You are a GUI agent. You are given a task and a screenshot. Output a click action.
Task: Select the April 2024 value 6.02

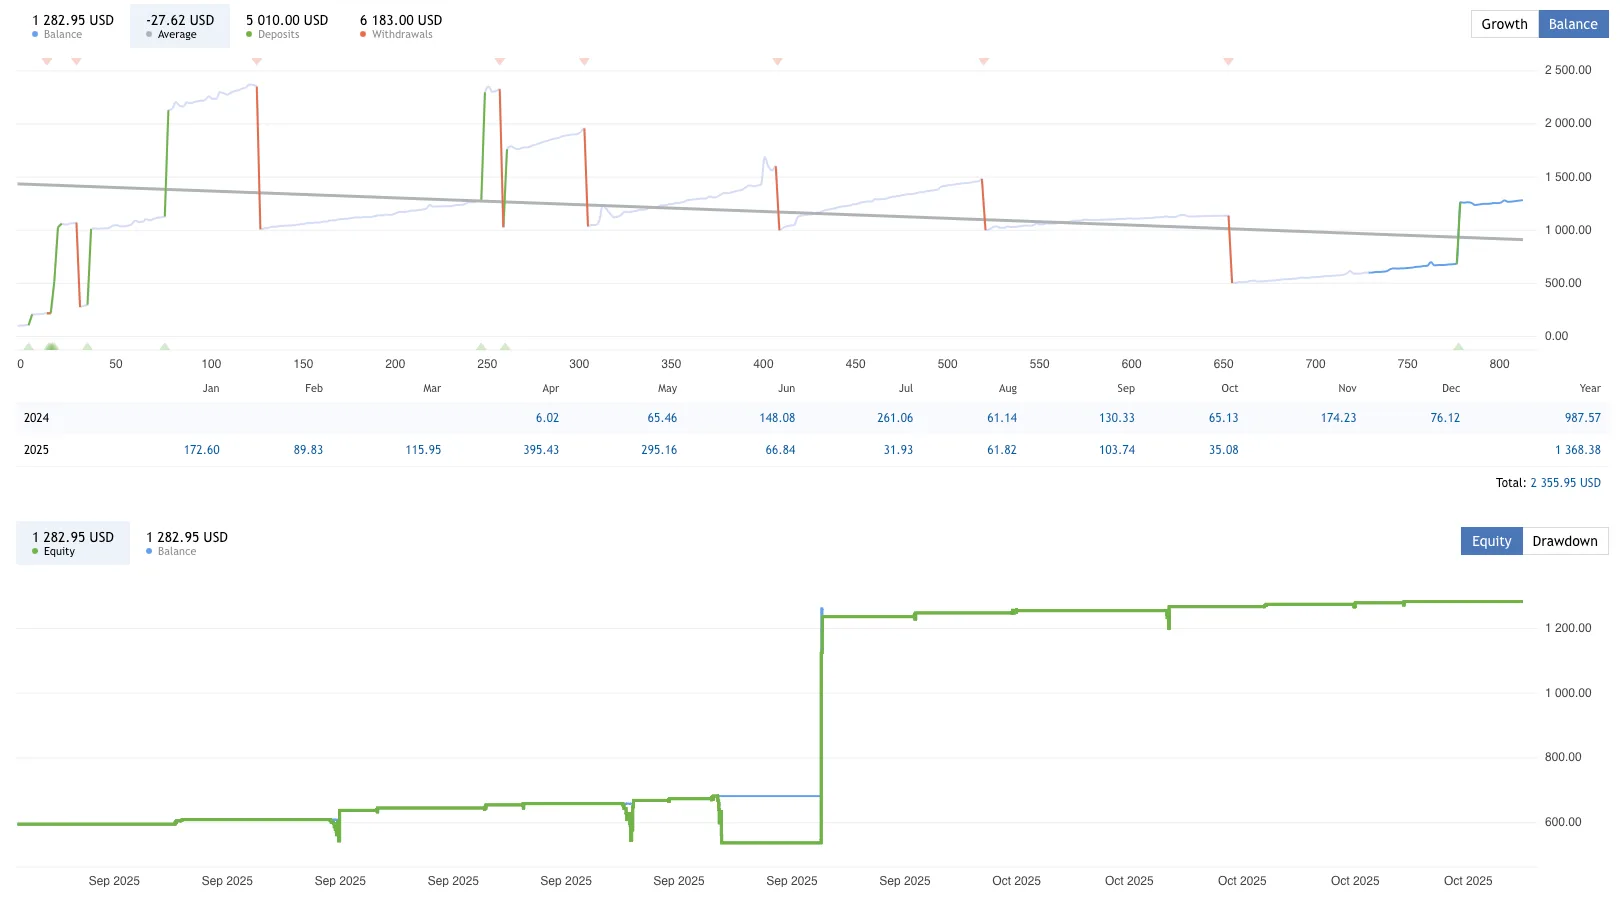coord(547,417)
